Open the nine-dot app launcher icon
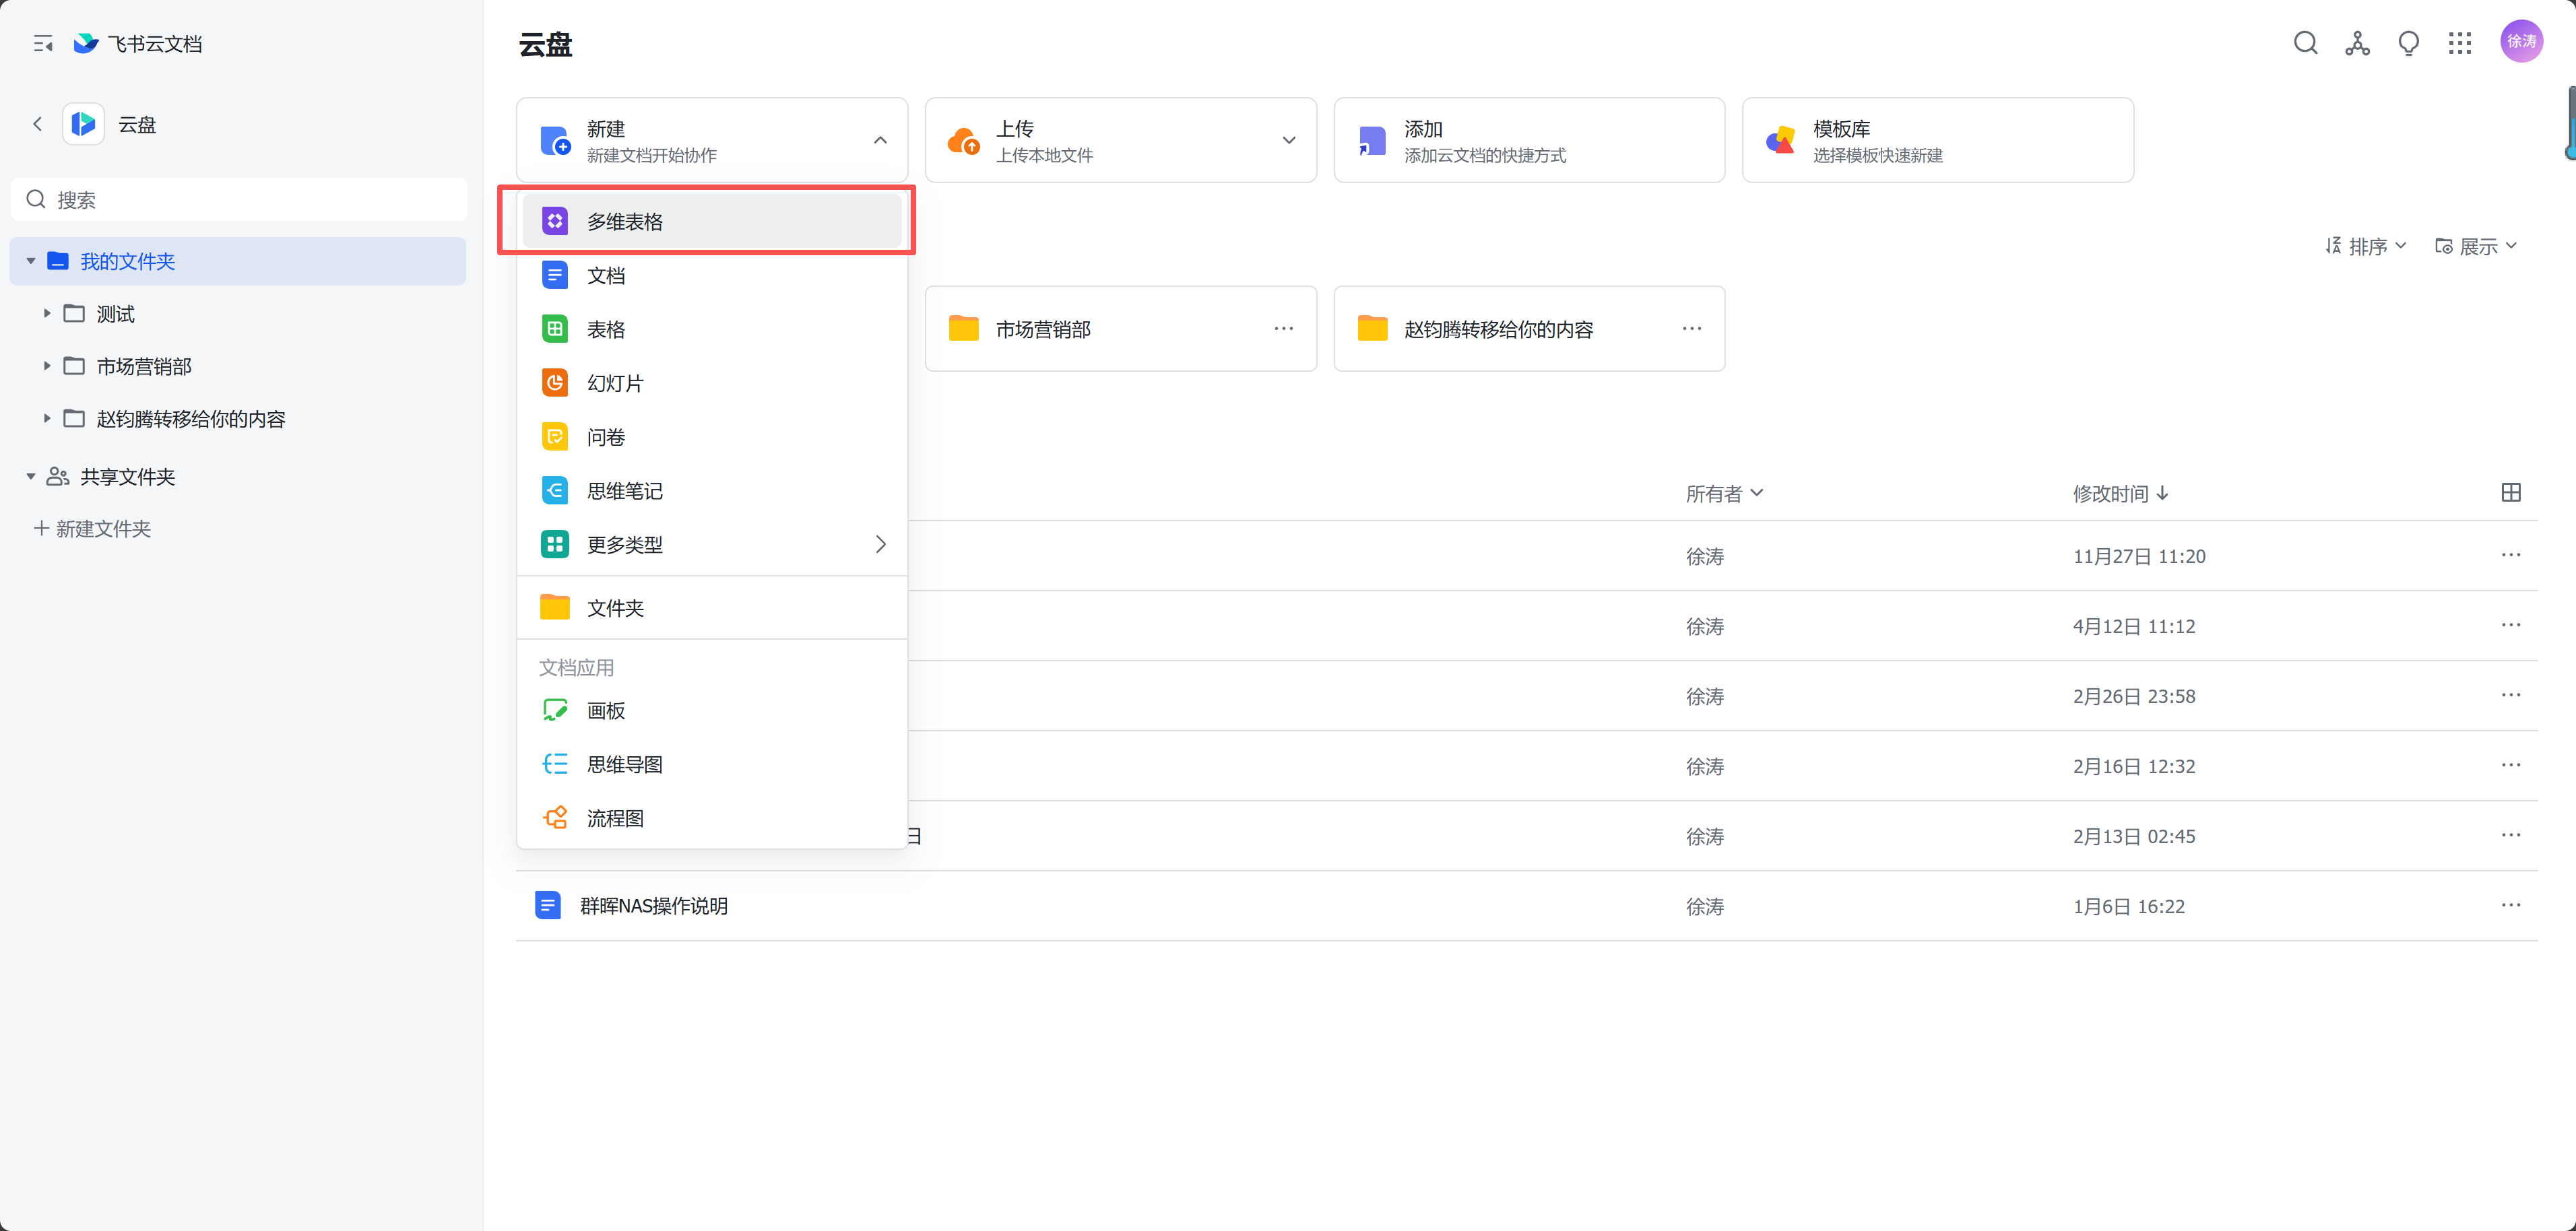Image resolution: width=2576 pixels, height=1231 pixels. [2459, 43]
